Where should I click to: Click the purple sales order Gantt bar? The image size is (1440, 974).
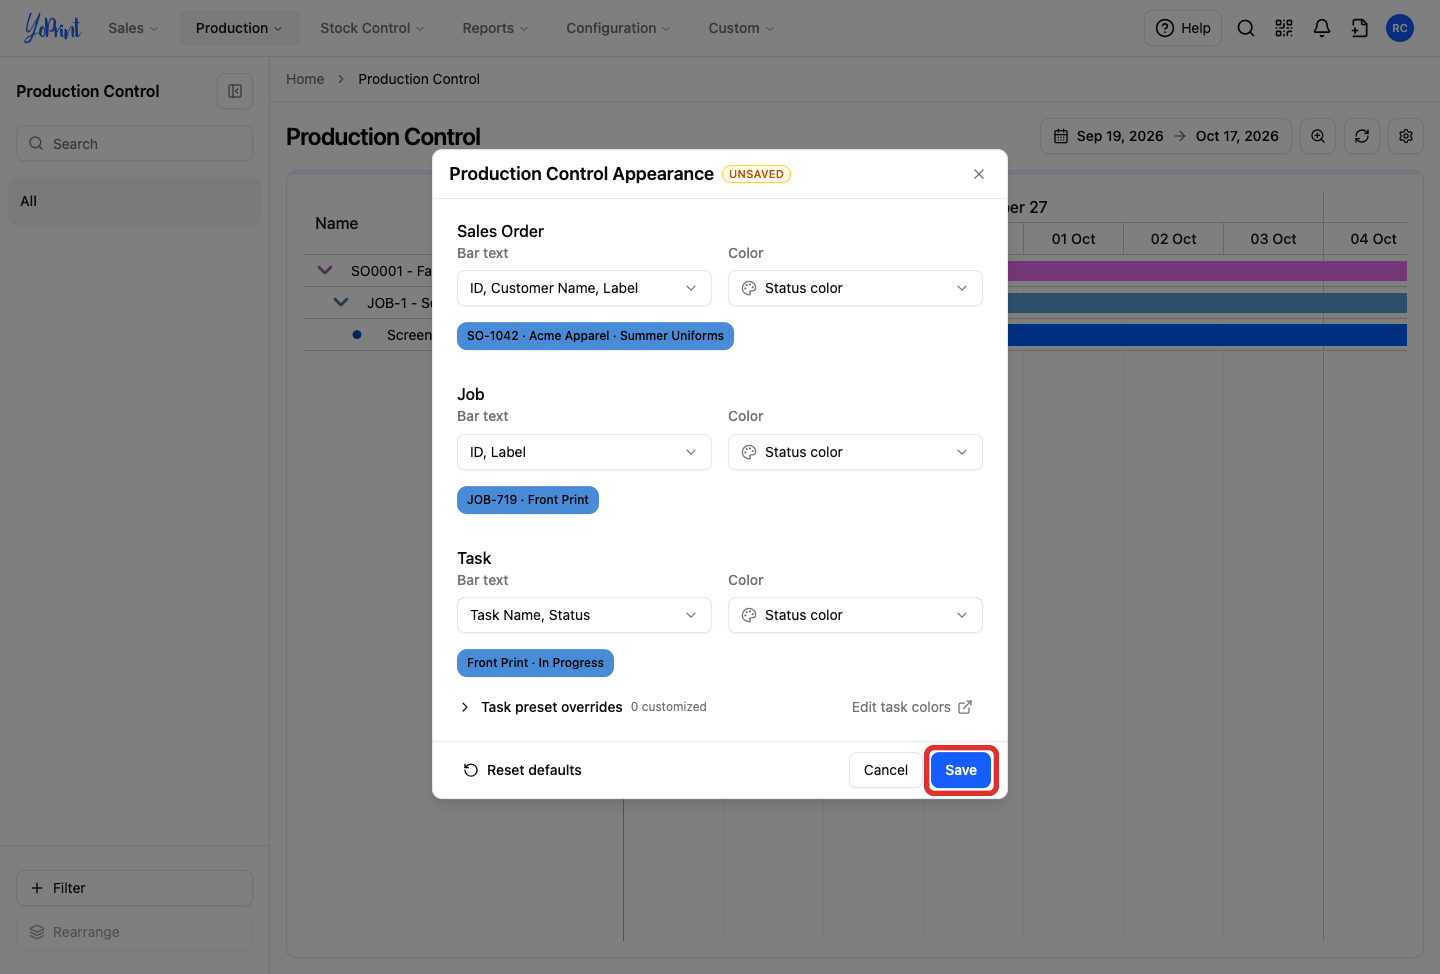click(1207, 271)
